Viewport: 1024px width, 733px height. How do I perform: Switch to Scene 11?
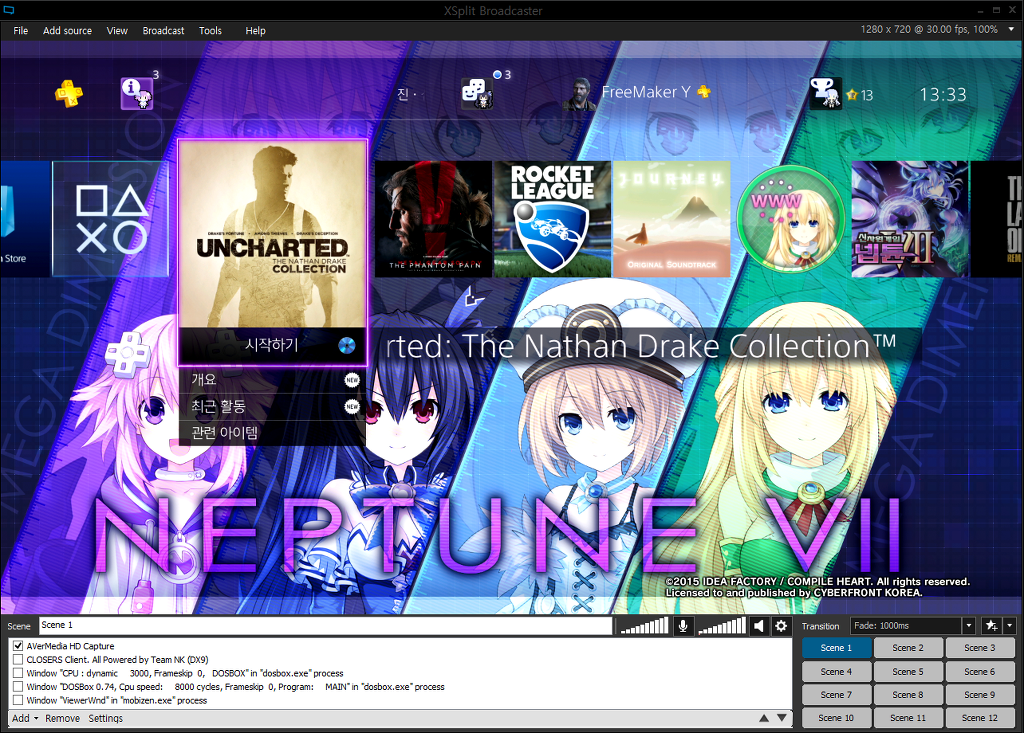coord(908,717)
